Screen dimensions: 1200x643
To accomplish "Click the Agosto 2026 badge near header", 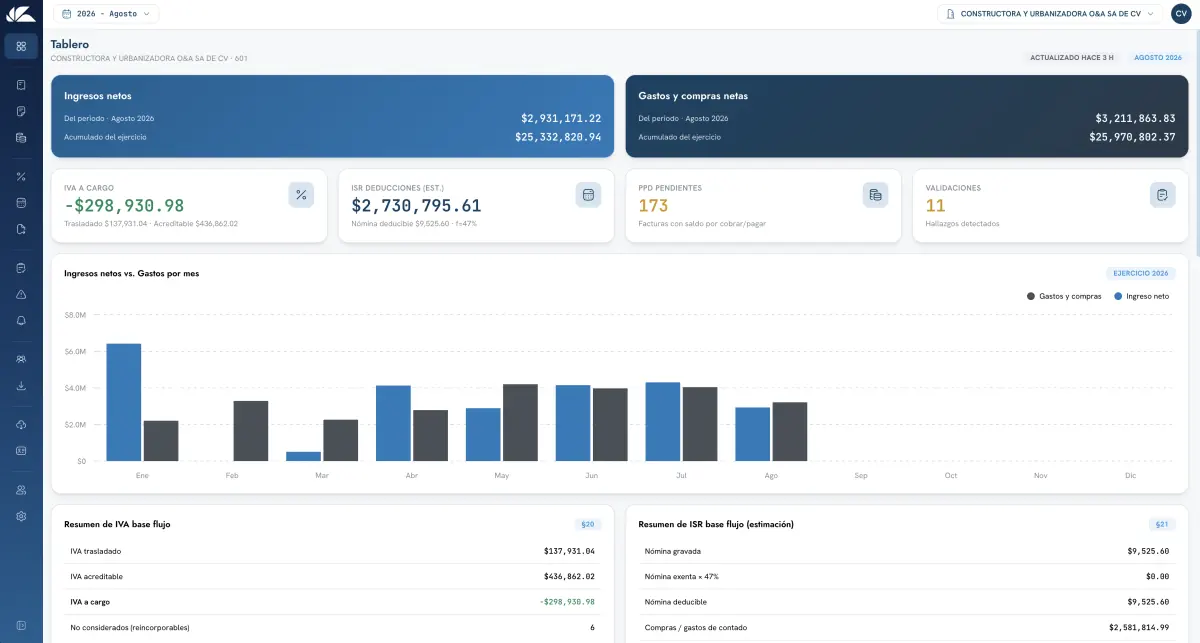I will [x=1158, y=58].
